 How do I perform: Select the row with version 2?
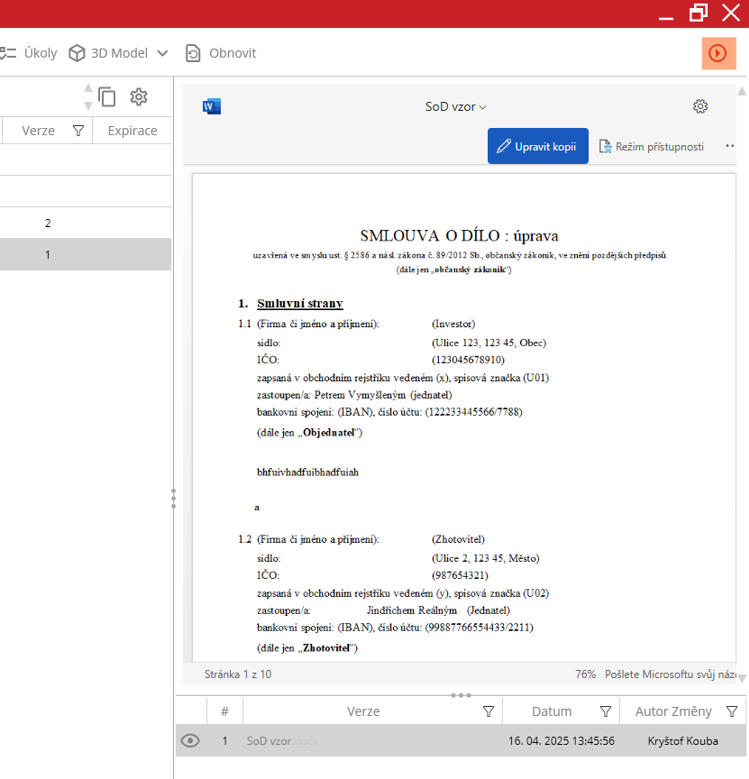47,223
